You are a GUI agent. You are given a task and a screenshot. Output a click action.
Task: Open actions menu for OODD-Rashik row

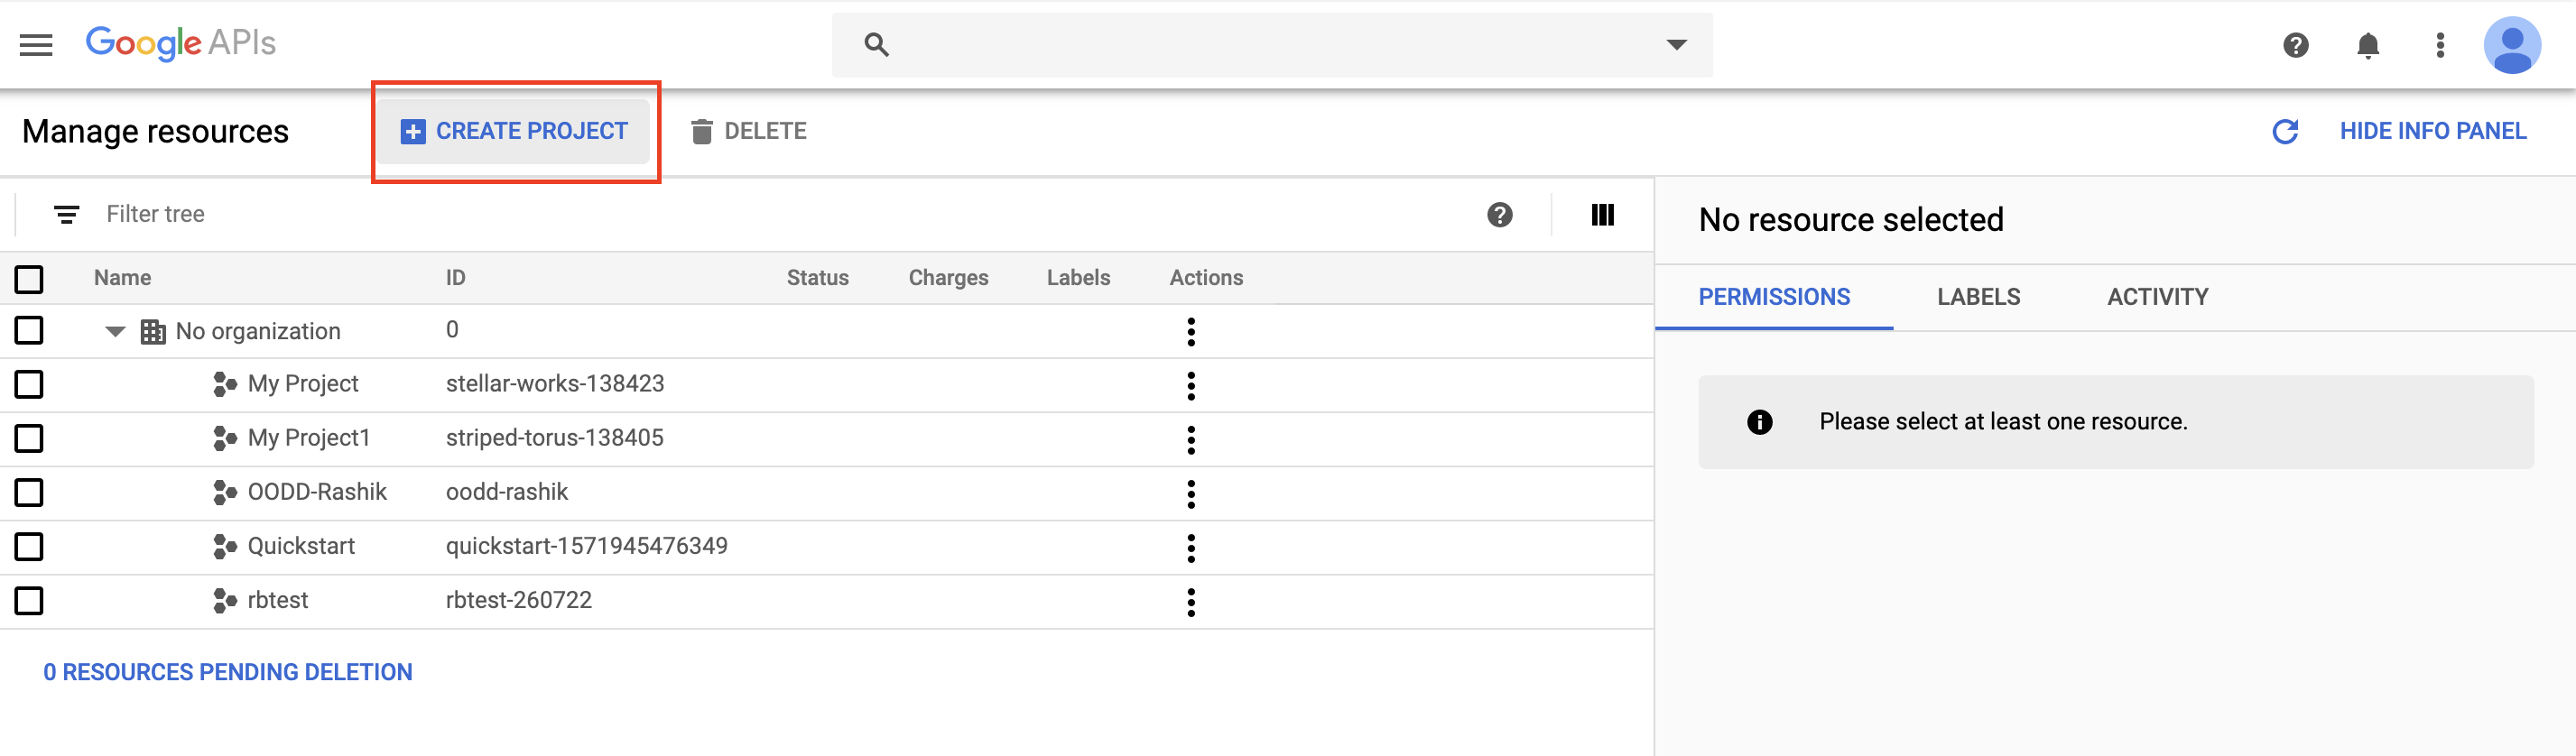point(1190,493)
